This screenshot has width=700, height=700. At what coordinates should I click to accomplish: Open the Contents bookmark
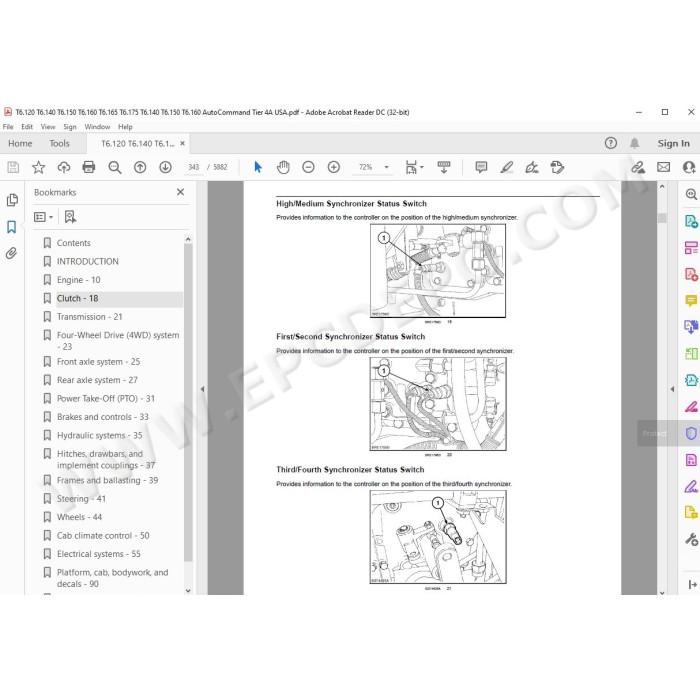pos(74,243)
